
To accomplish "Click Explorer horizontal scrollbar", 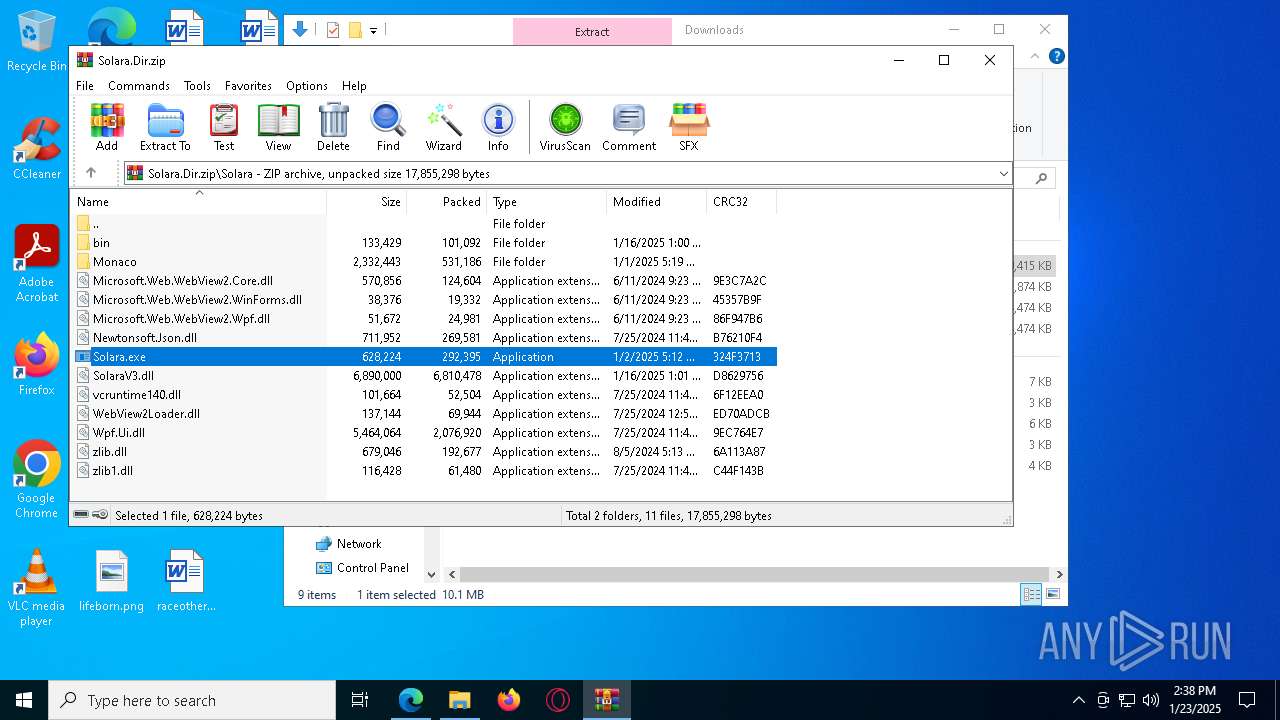I will [x=755, y=575].
